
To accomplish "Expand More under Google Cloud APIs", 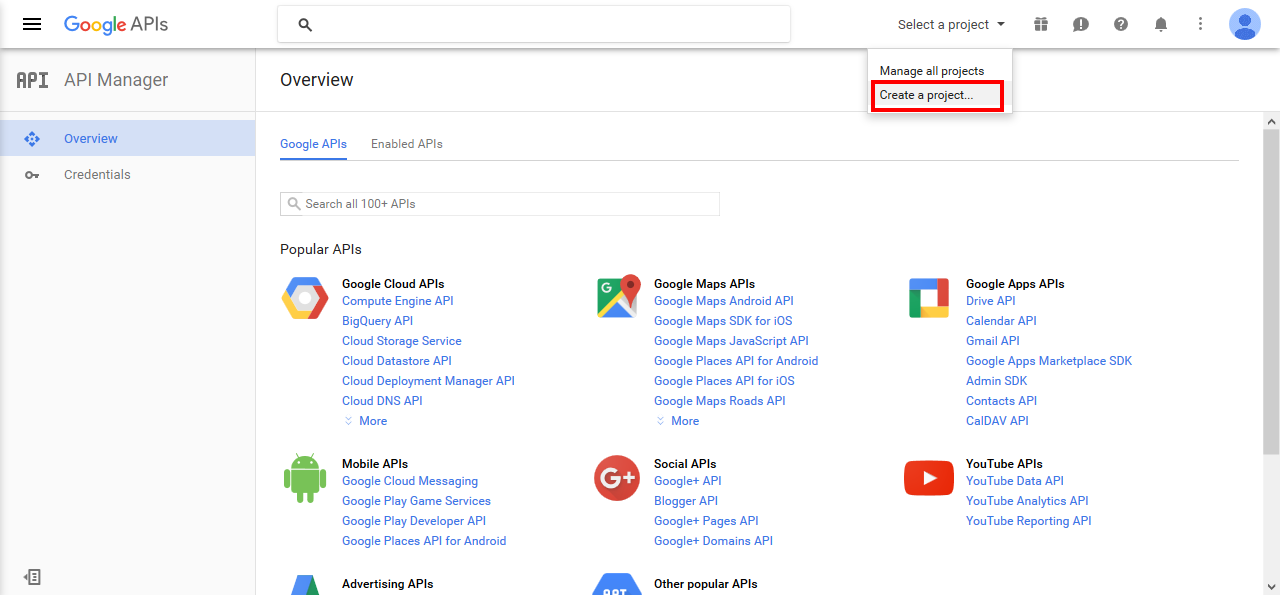I will 365,420.
